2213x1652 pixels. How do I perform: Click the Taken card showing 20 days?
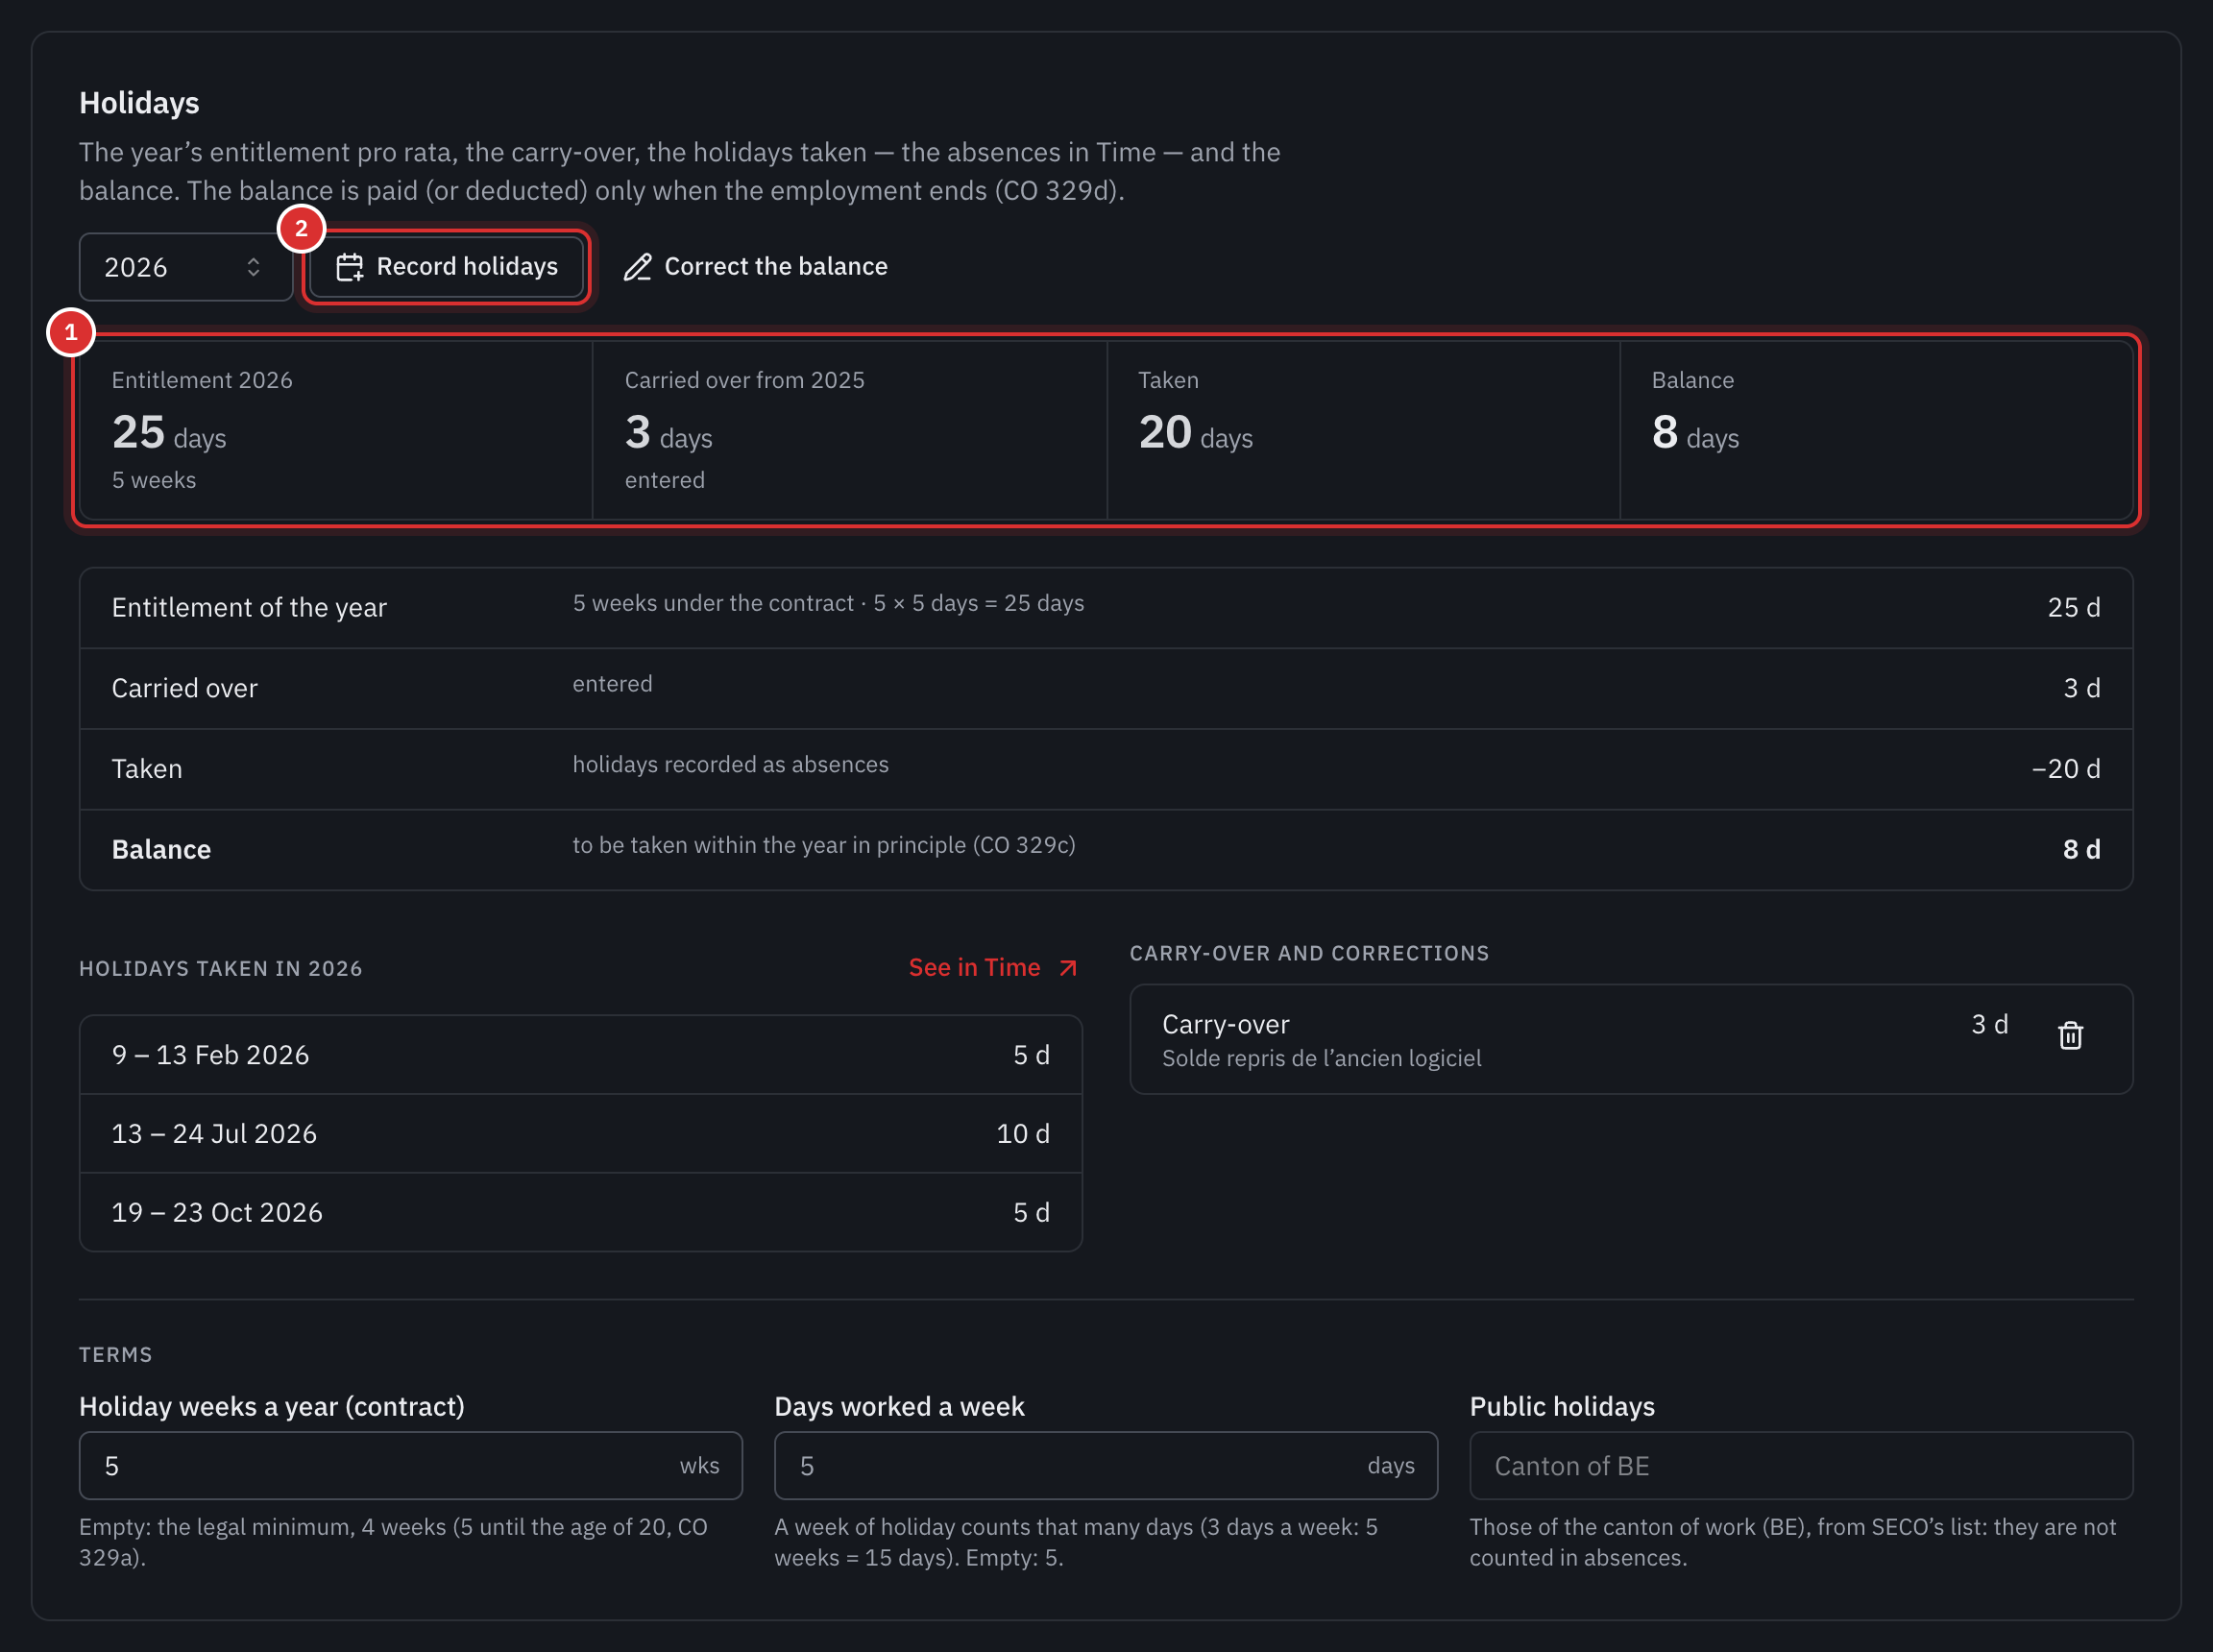[1363, 430]
